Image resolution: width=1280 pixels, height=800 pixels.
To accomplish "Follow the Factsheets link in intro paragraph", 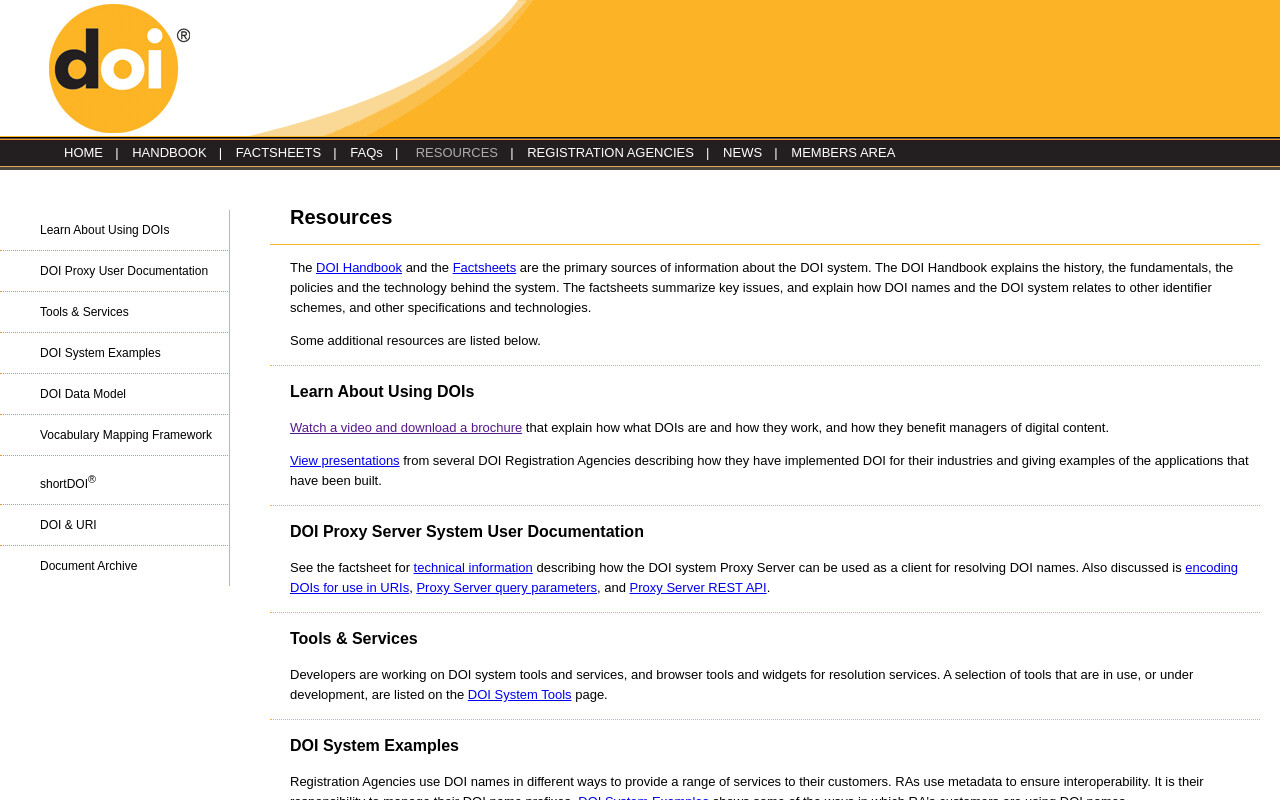I will (484, 268).
